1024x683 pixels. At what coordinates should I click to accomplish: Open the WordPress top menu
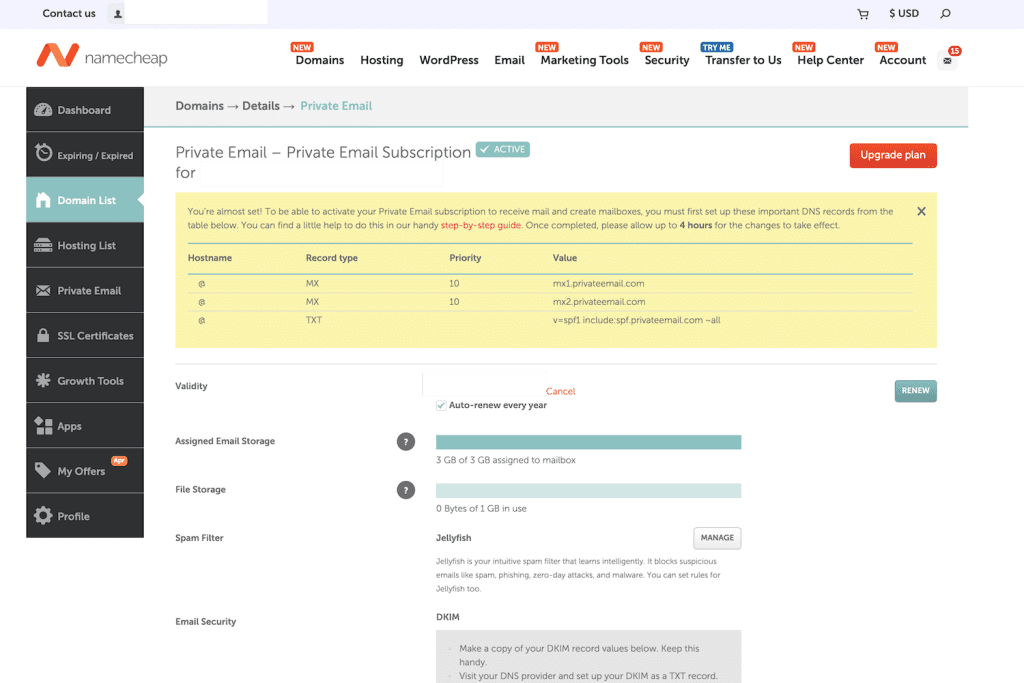pos(449,59)
